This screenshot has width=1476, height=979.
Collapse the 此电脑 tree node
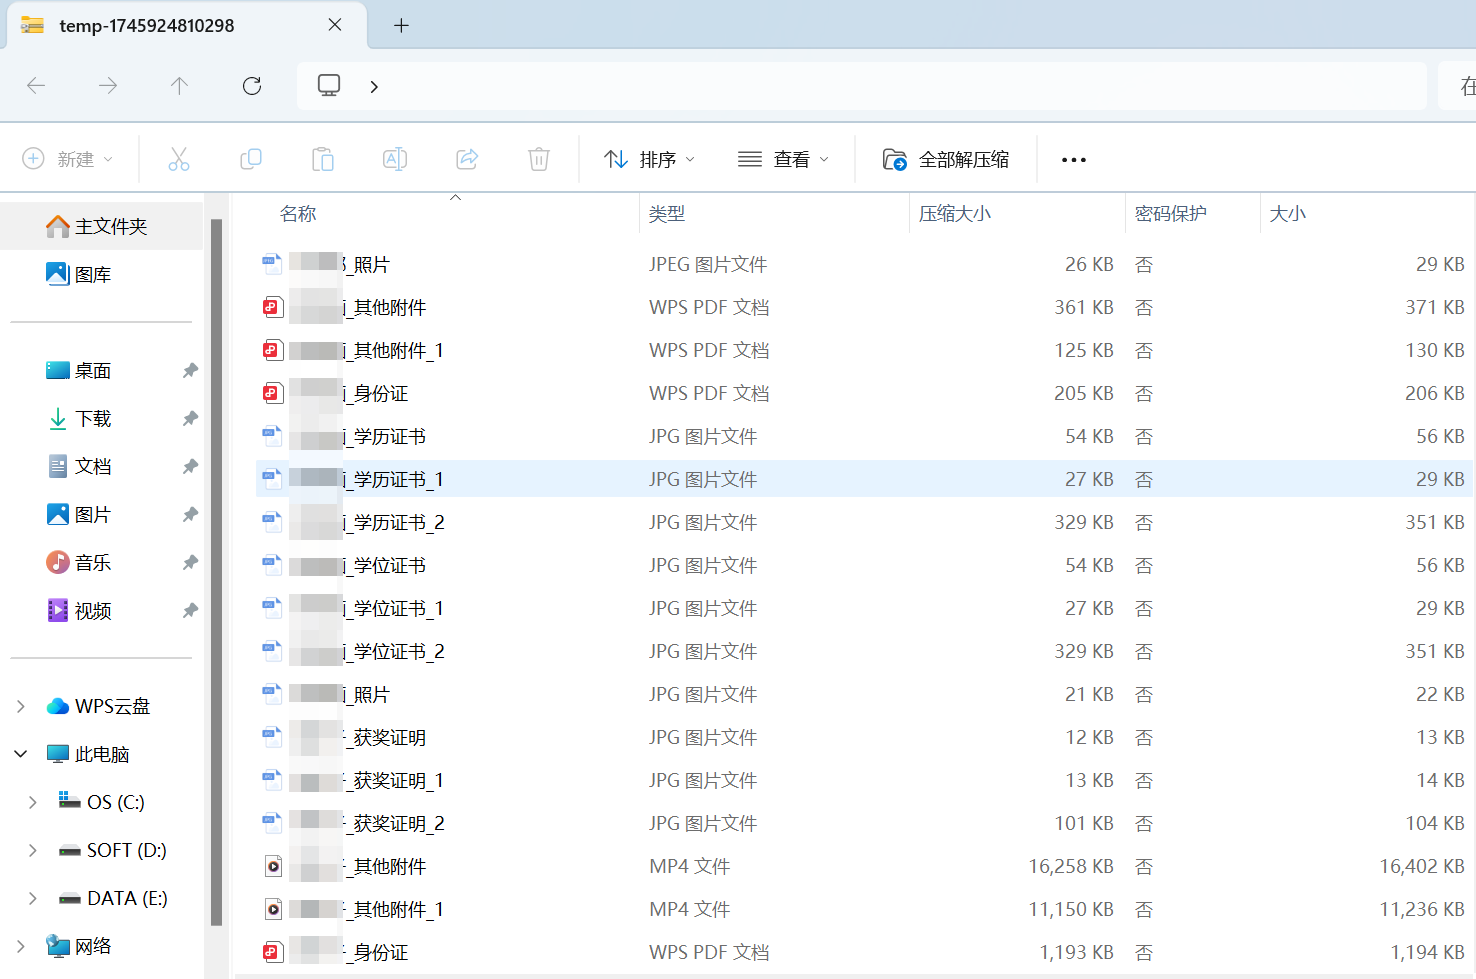(x=21, y=754)
